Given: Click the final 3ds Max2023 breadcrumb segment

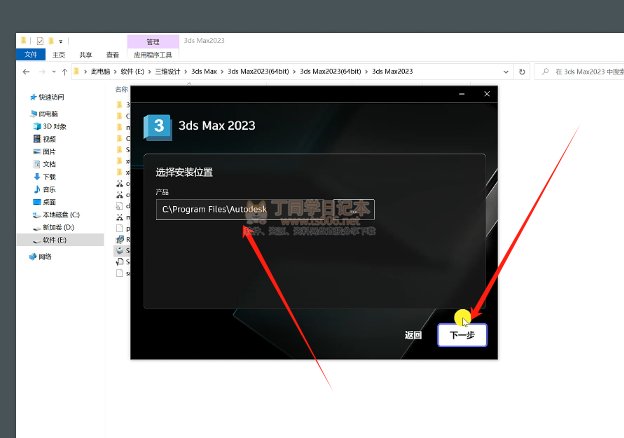Looking at the screenshot, I should pos(392,72).
